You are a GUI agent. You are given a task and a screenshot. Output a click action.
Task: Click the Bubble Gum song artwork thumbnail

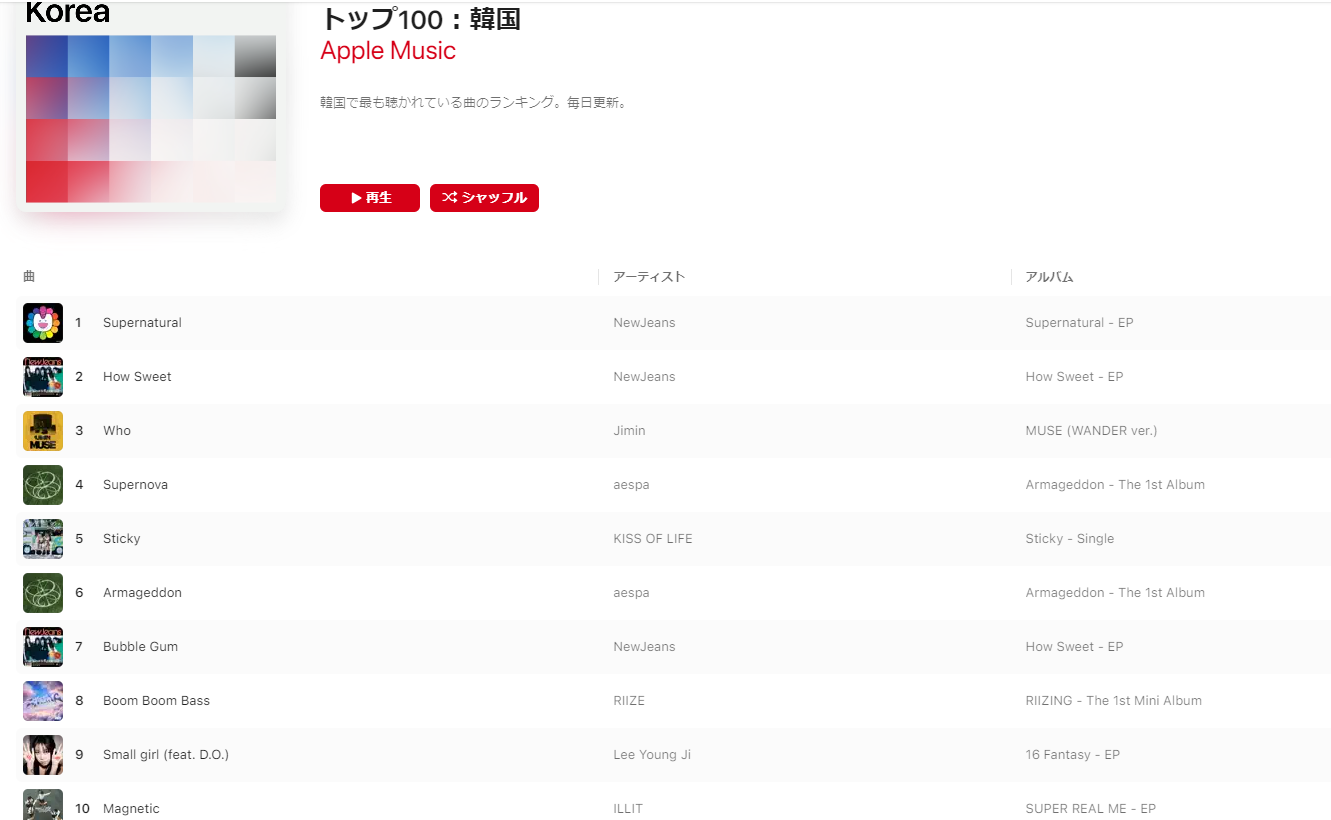43,647
